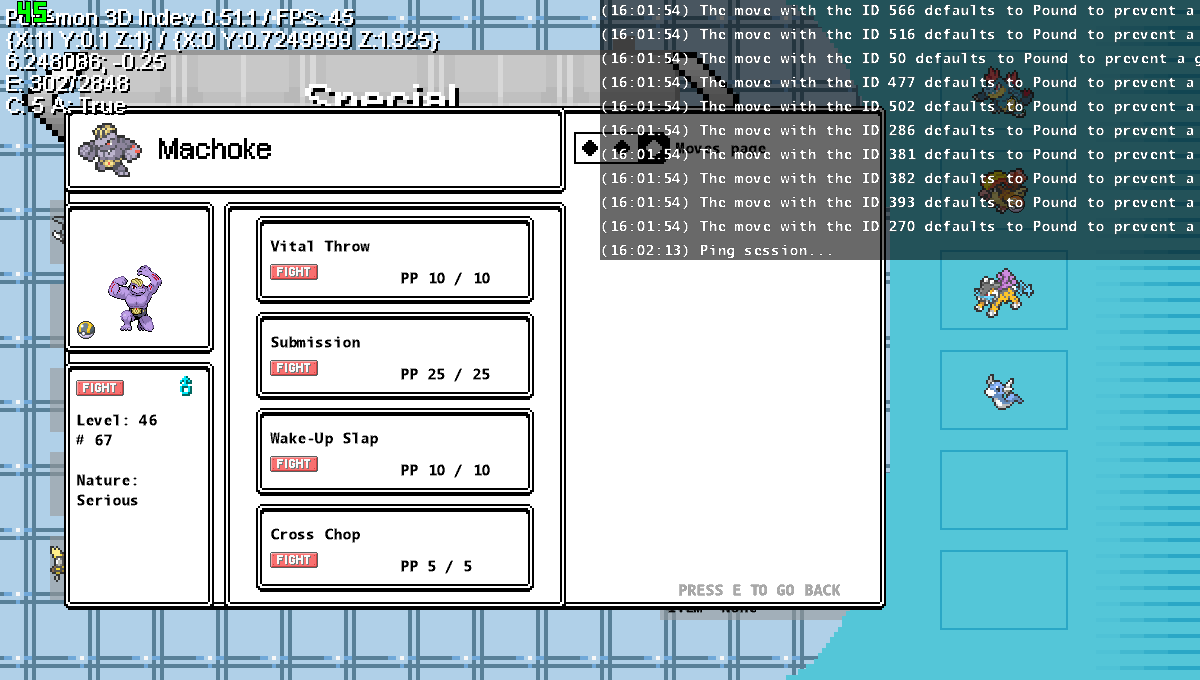
Task: Click PP 5 / 5 of Cross Chop
Action: [x=436, y=566]
